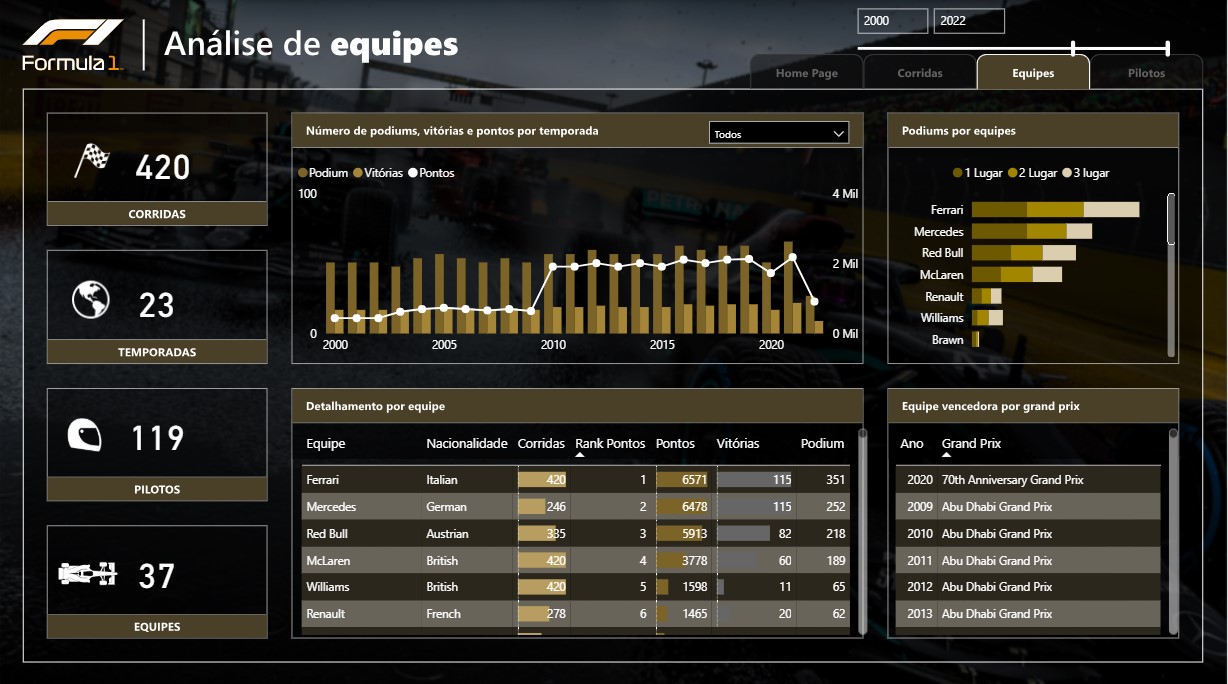The height and width of the screenshot is (684, 1228).
Task: Click the end year field showing 2022
Action: point(969,20)
